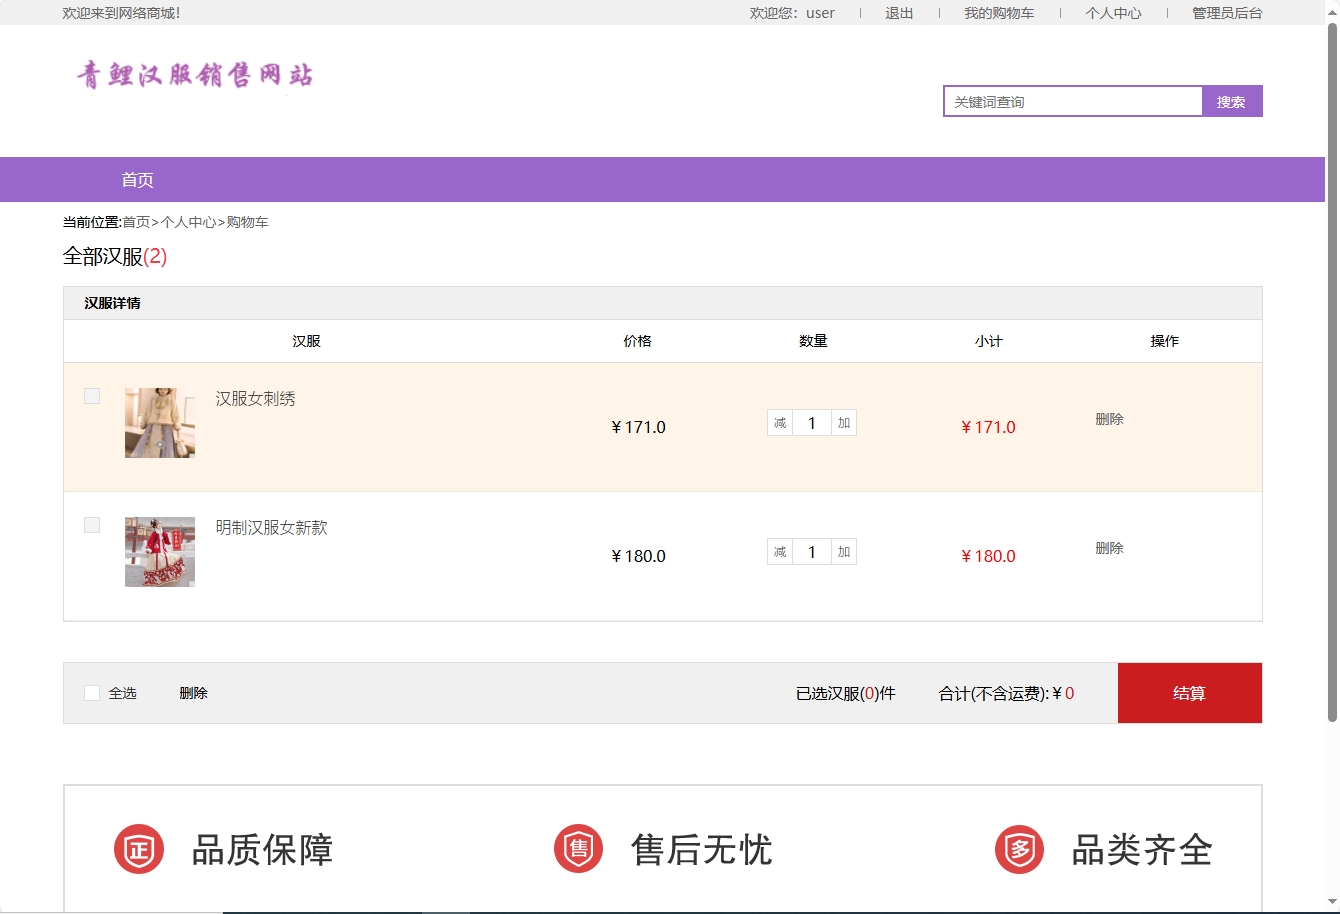The width and height of the screenshot is (1340, 914).
Task: Click the 汉服女刺绣 product thumbnail
Action: pyautogui.click(x=160, y=422)
